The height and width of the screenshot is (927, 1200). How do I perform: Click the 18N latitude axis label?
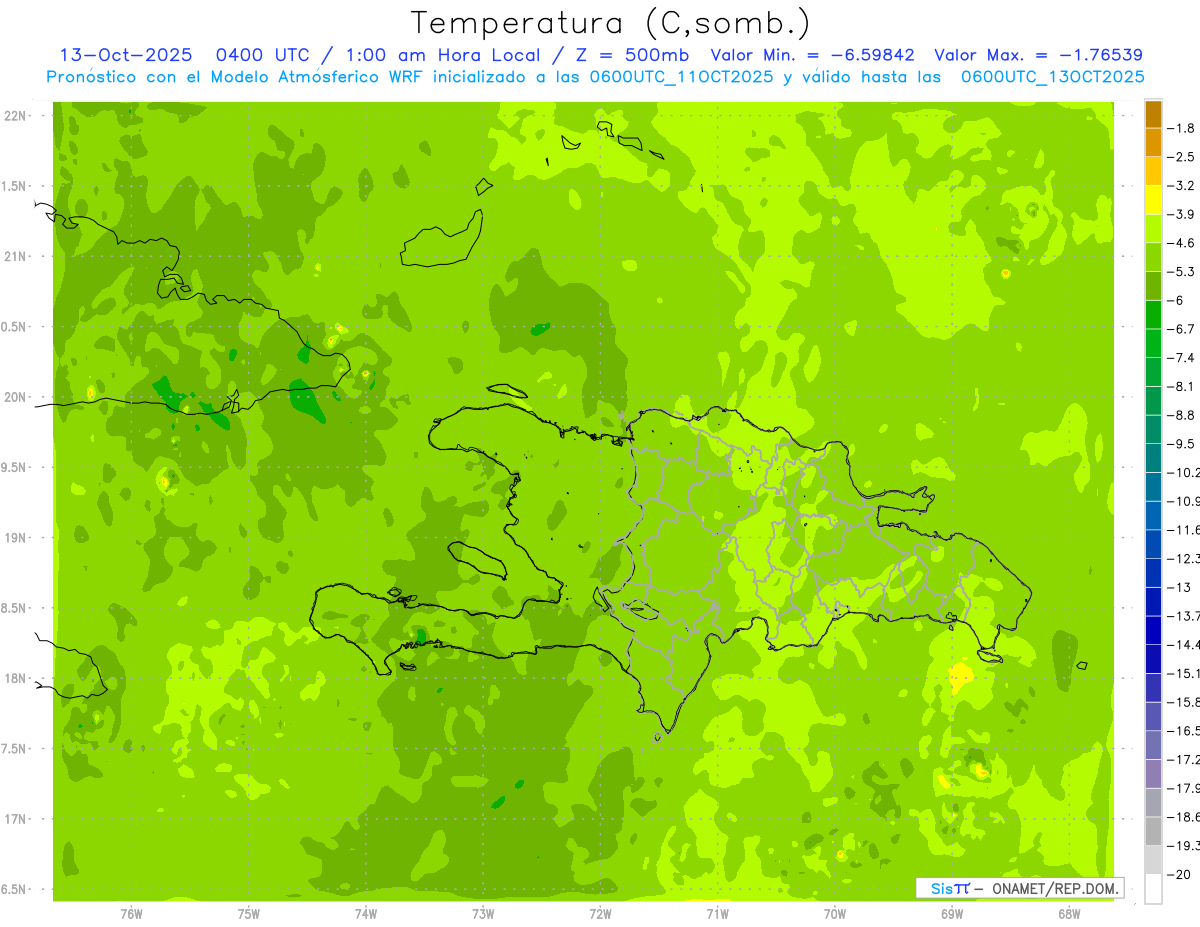click(16, 678)
